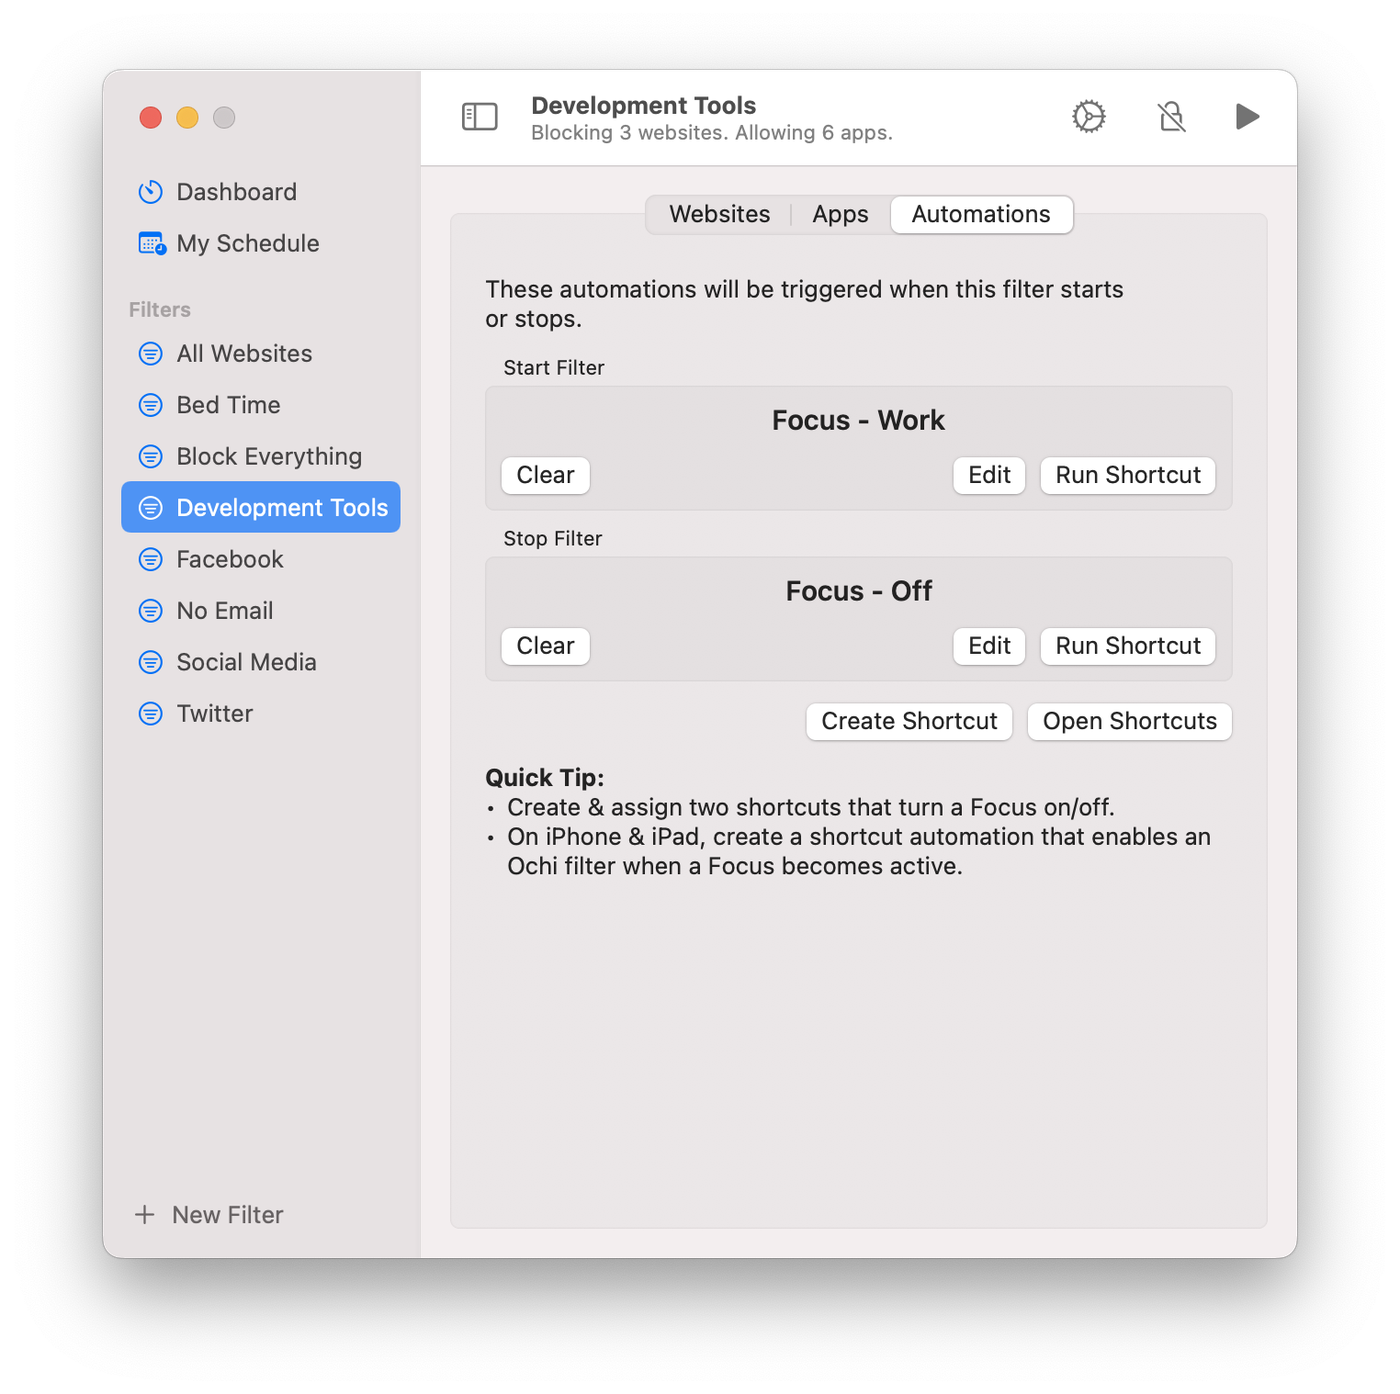Click the crossed-out lock icon
This screenshot has width=1400, height=1394.
(x=1171, y=117)
